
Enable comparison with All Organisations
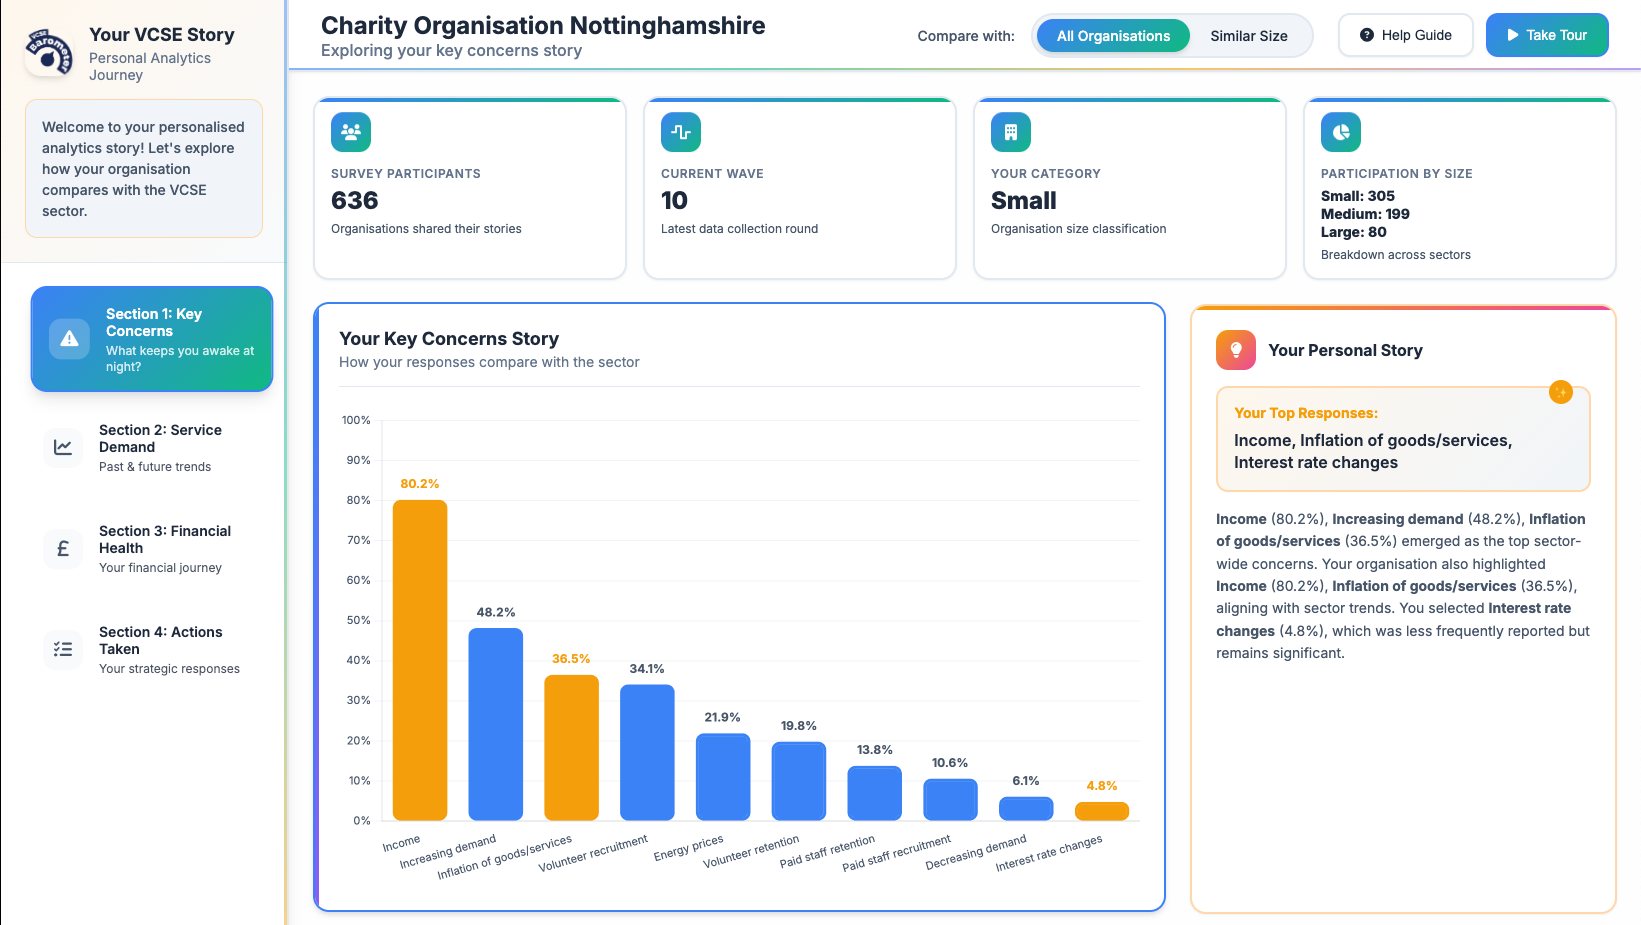pyautogui.click(x=1112, y=35)
